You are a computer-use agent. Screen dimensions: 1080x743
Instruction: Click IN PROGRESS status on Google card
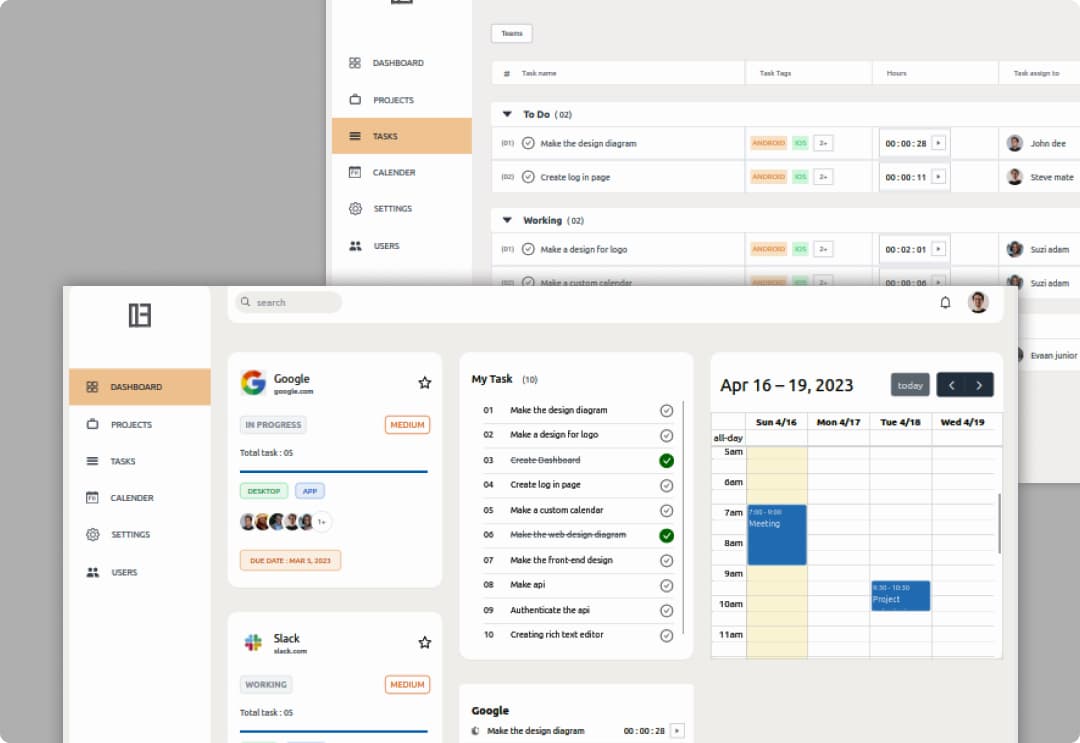click(273, 425)
